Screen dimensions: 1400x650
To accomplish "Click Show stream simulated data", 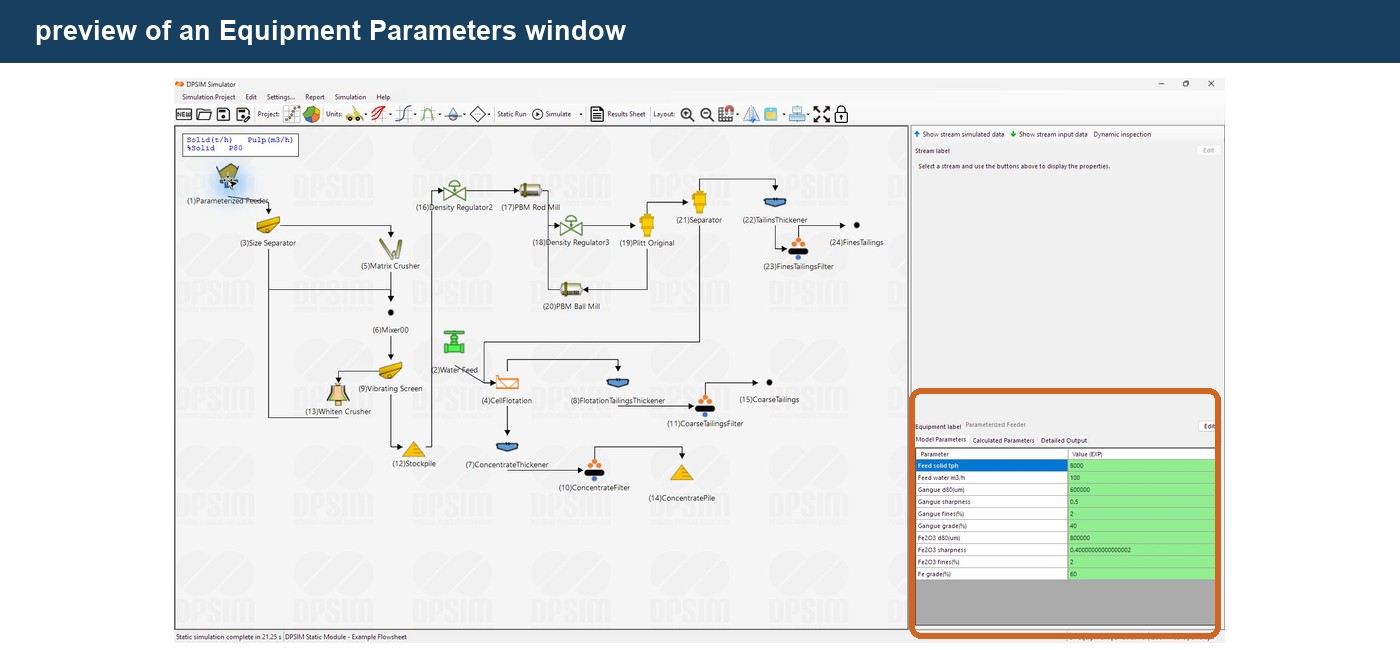I will (x=959, y=134).
